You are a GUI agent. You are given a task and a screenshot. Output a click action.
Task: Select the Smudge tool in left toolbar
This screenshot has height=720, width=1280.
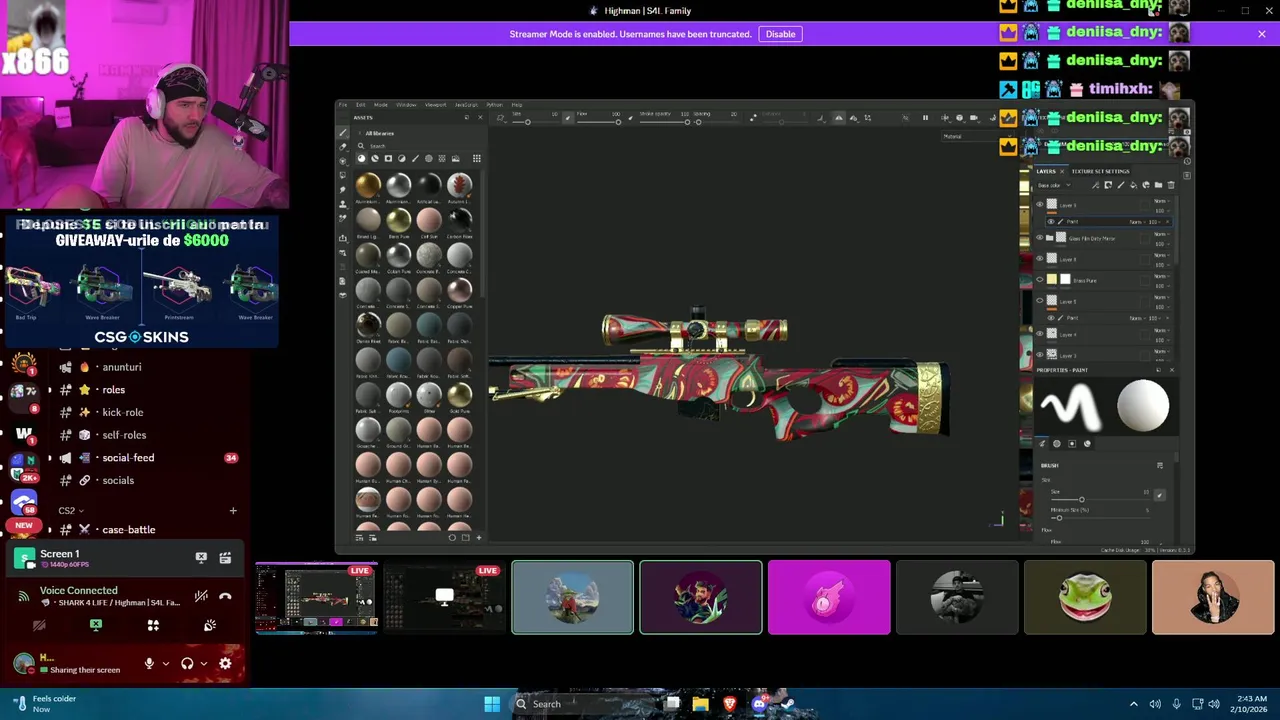pyautogui.click(x=342, y=189)
